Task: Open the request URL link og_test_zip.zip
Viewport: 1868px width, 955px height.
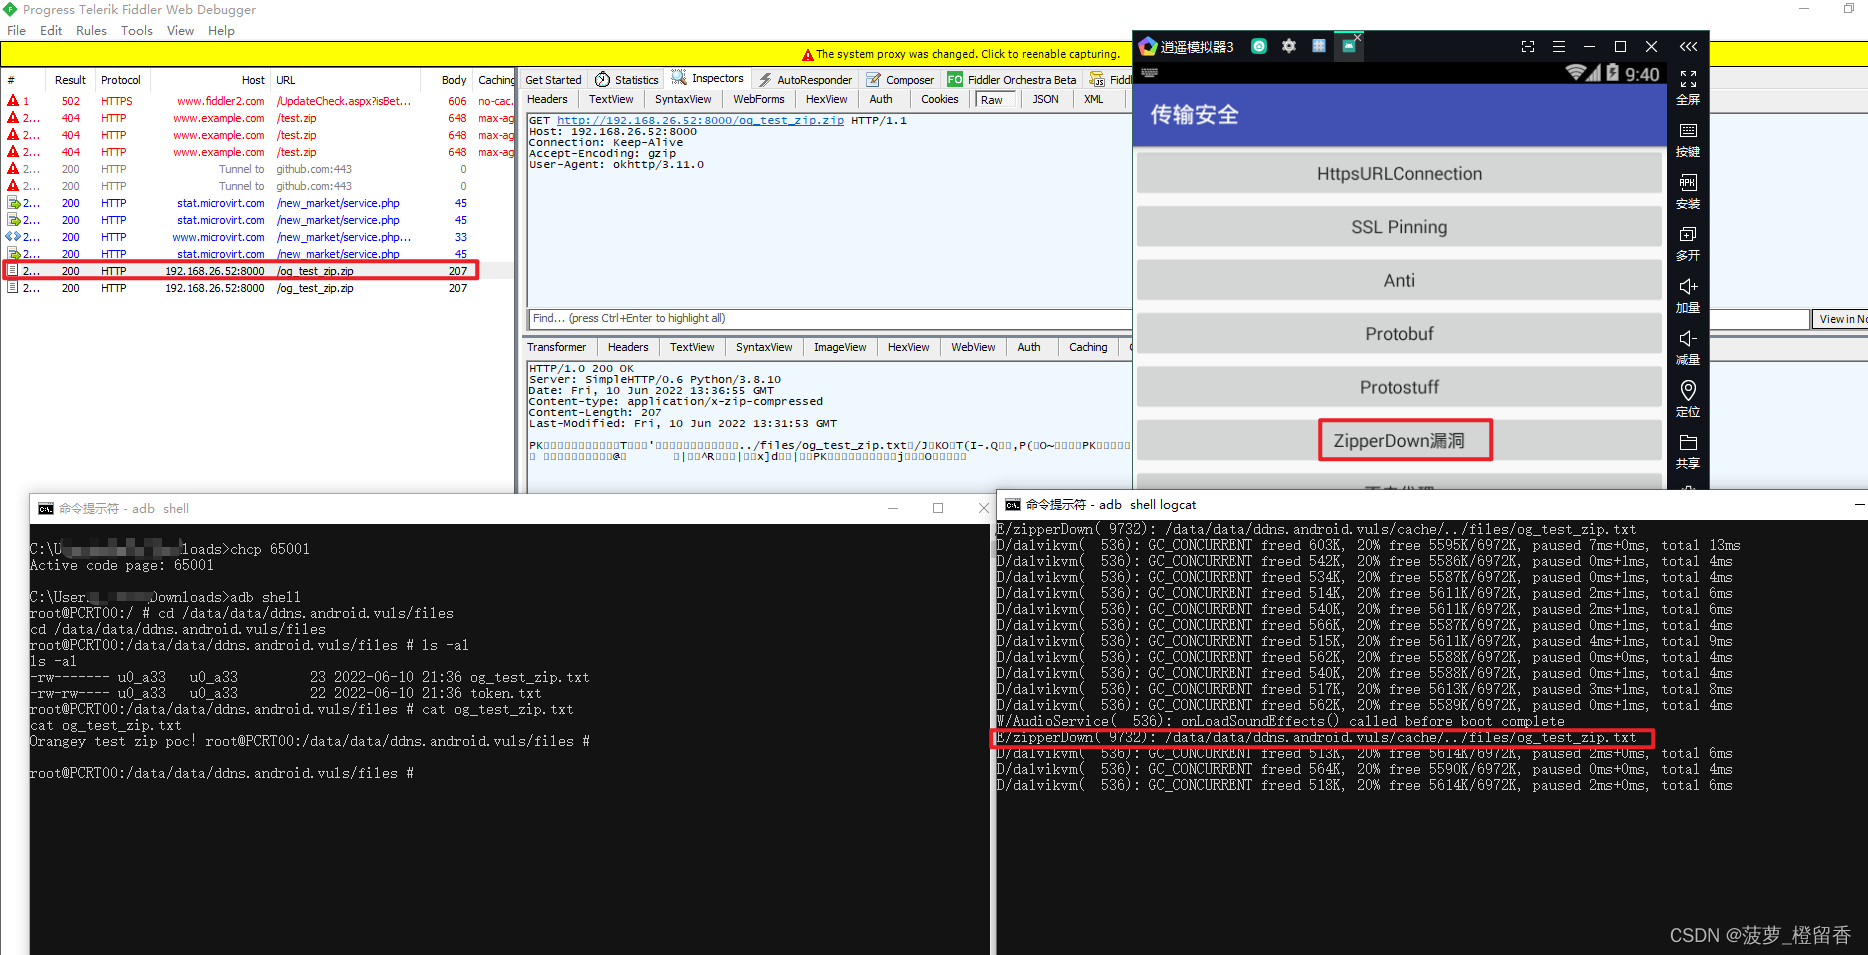Action: point(700,120)
